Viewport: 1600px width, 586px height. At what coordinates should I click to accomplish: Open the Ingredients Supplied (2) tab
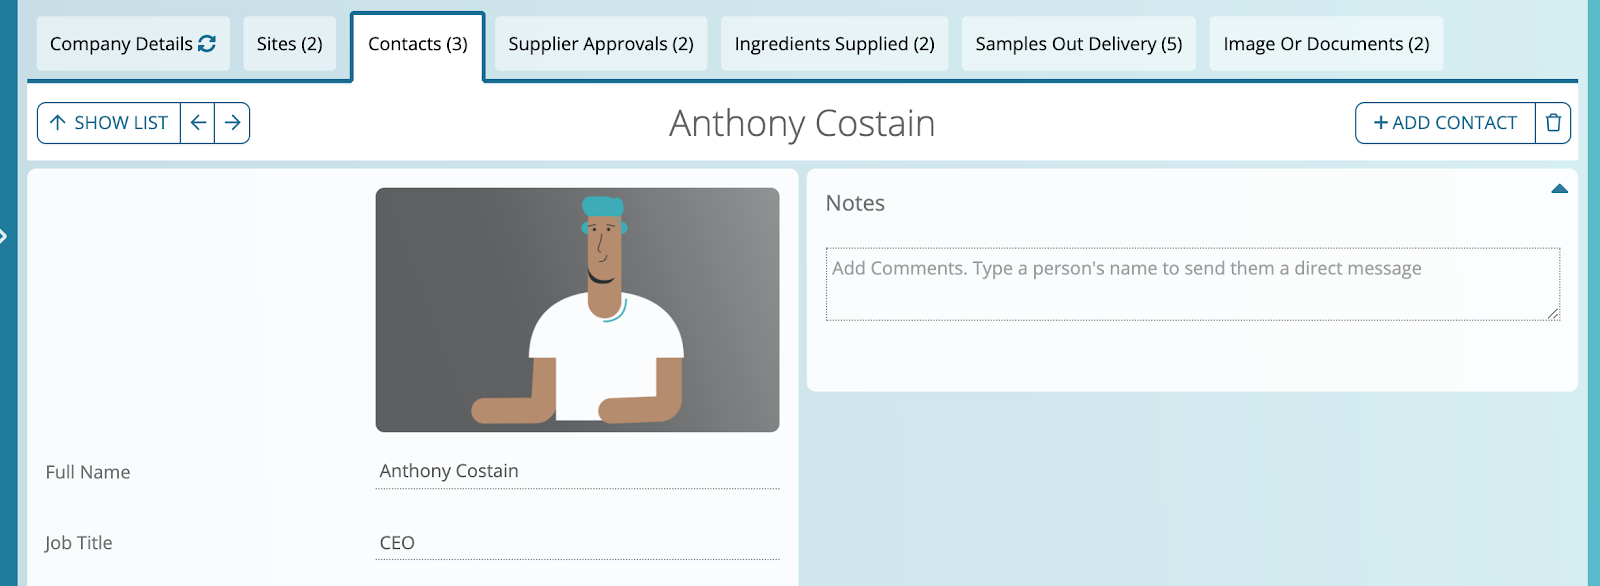click(x=834, y=44)
